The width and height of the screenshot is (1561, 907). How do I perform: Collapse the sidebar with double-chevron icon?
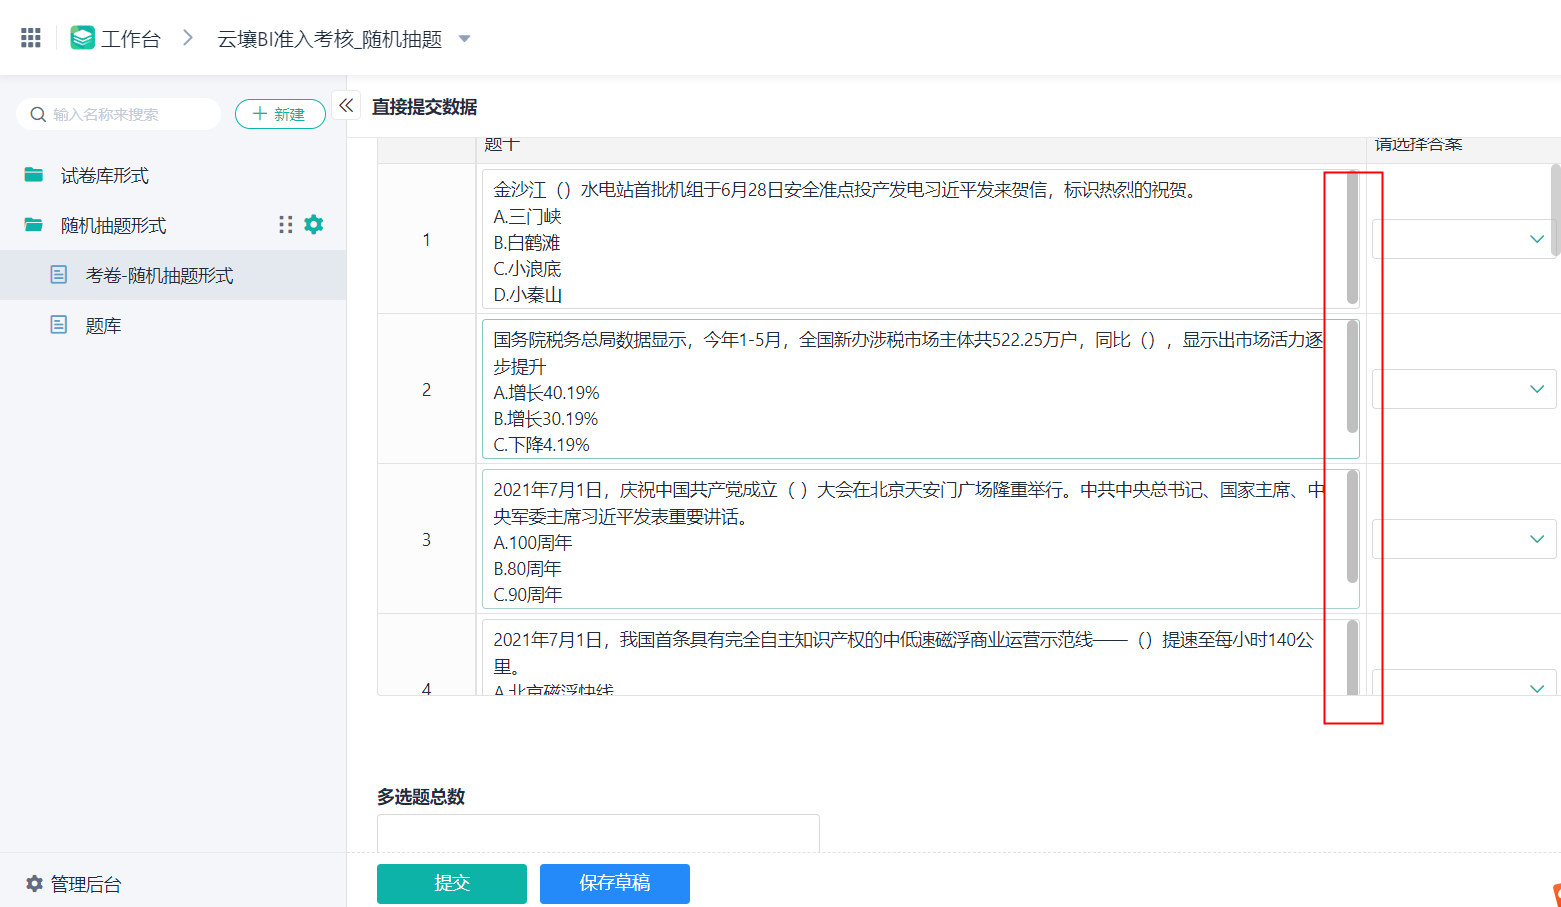pos(346,105)
